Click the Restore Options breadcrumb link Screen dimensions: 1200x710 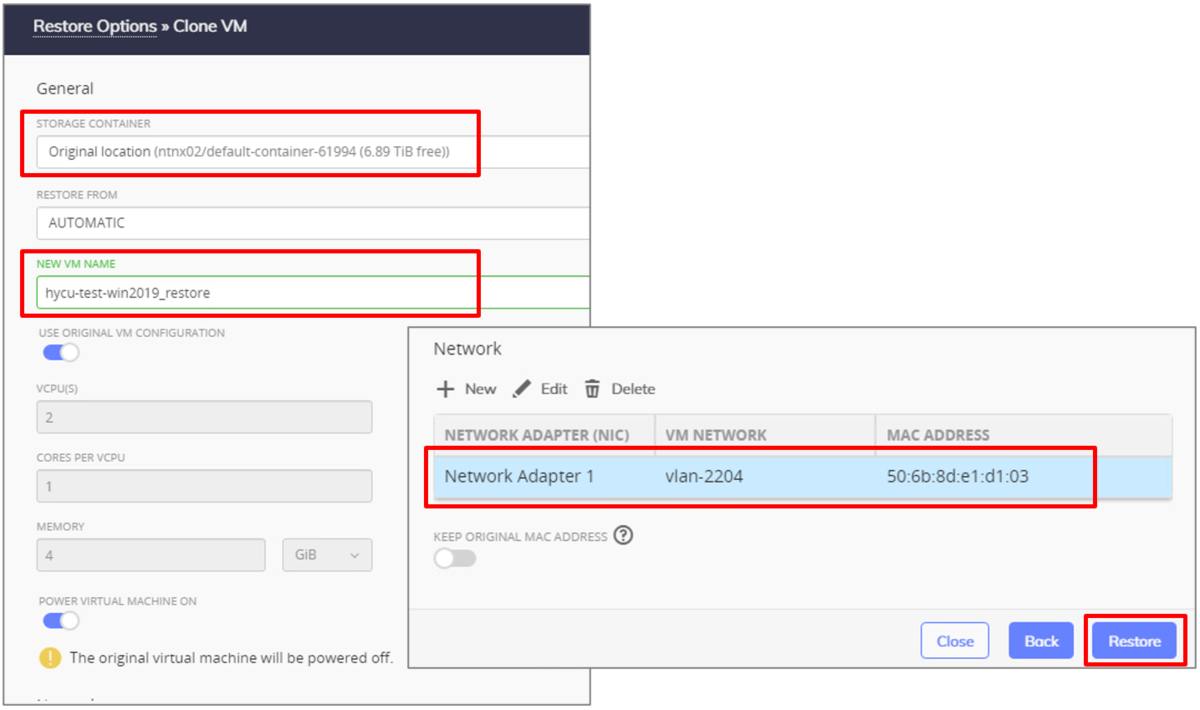pos(95,26)
